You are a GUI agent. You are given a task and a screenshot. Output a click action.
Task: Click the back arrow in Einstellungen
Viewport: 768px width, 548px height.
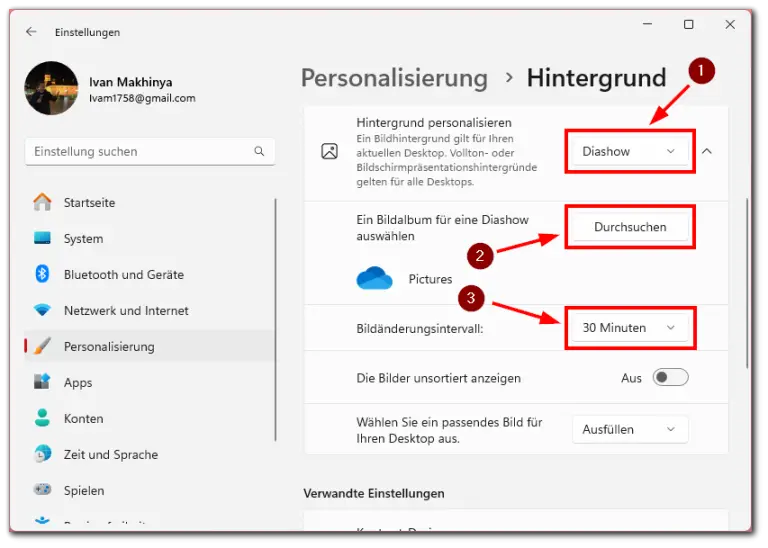coord(31,32)
